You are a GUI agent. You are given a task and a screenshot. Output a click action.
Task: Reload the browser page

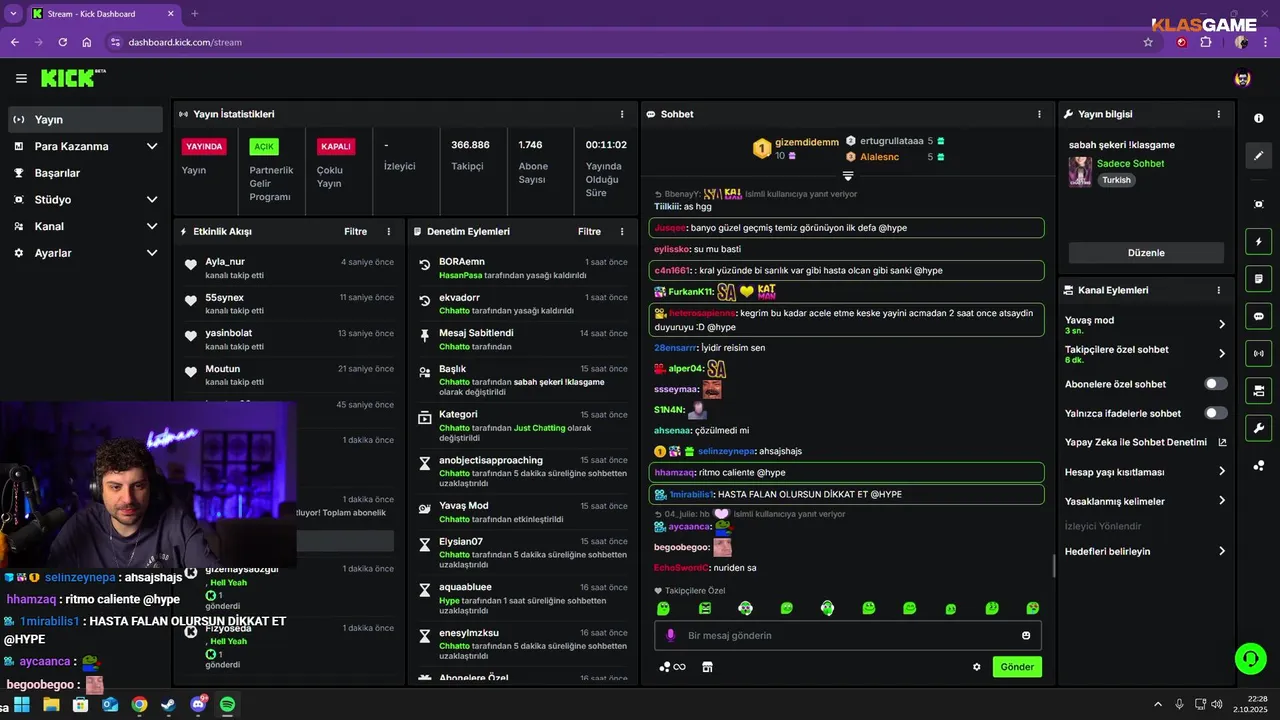[63, 42]
